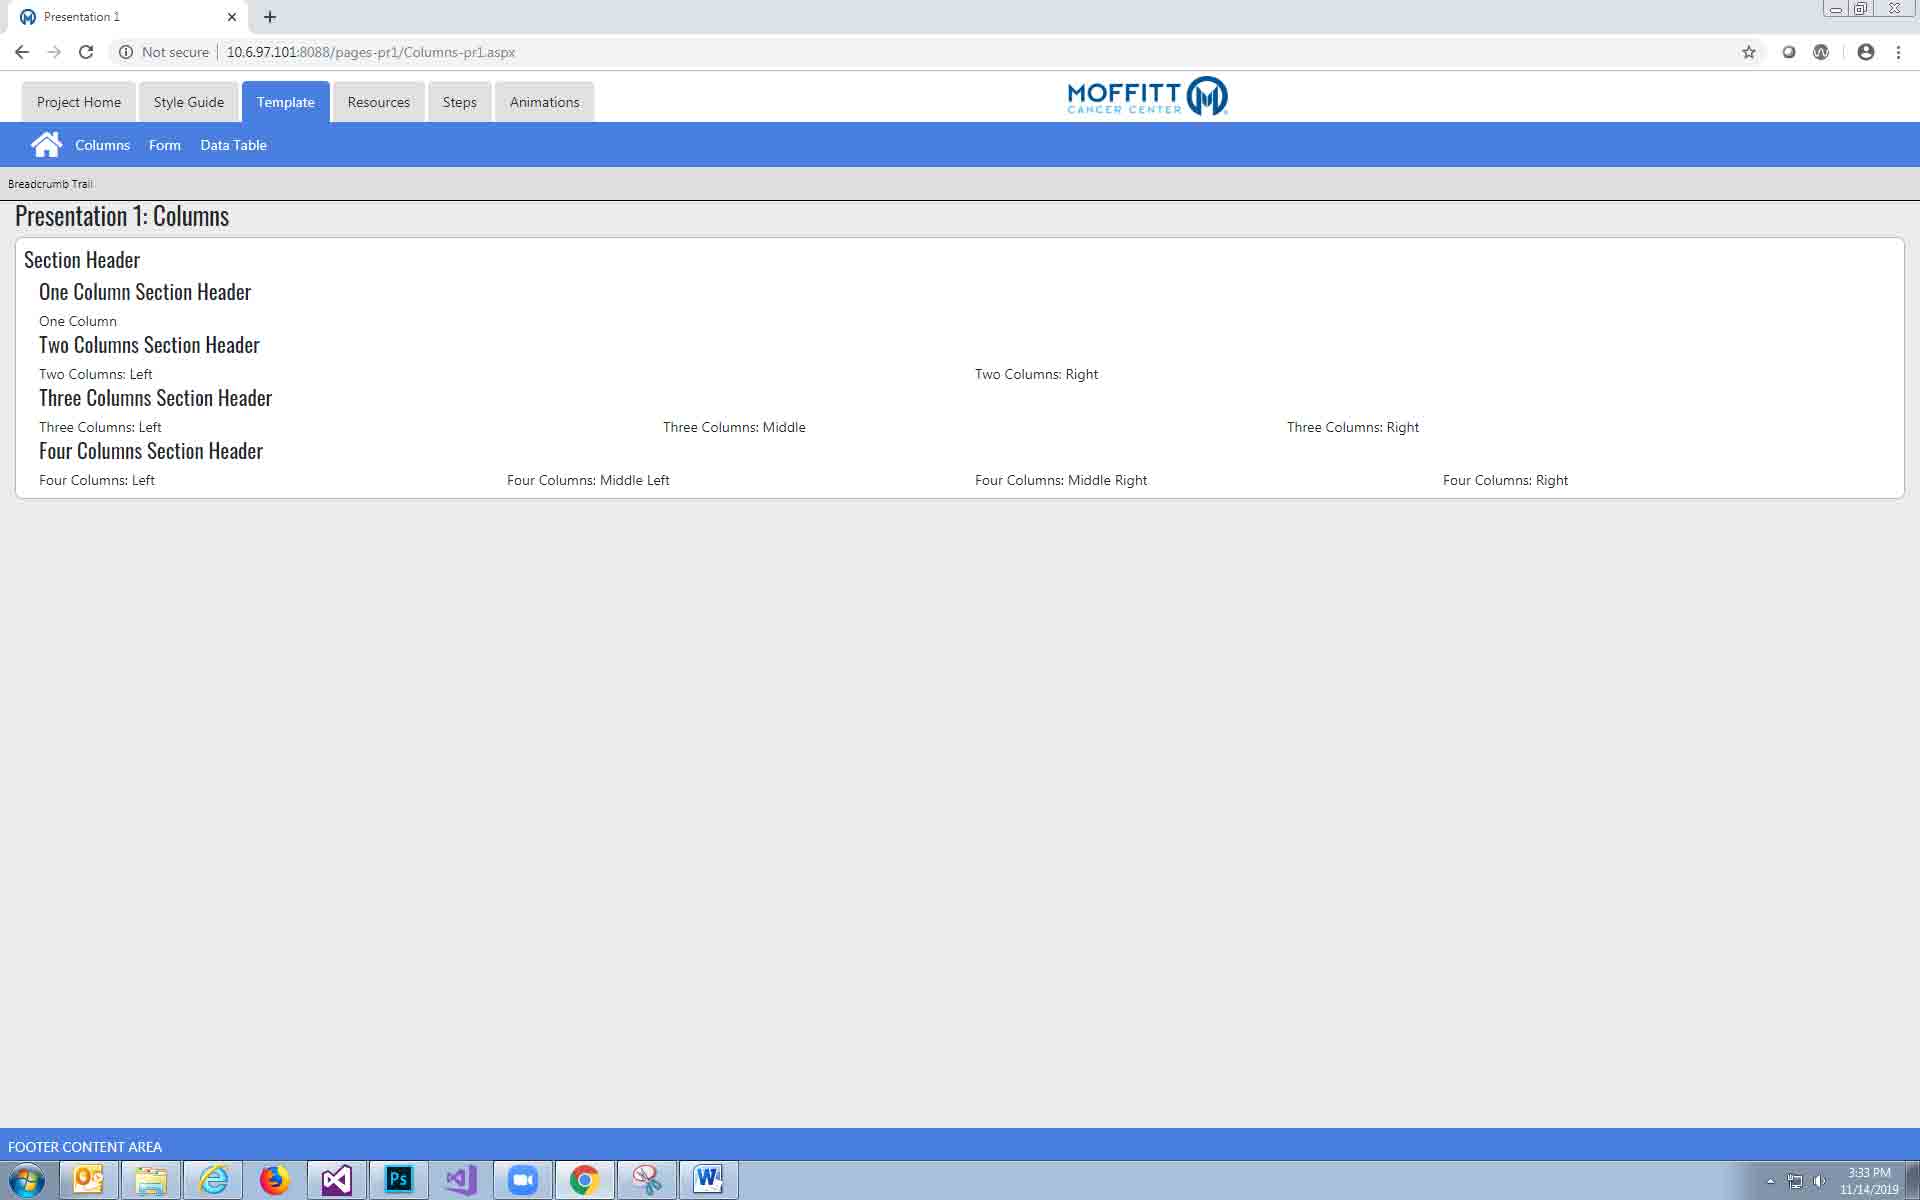Viewport: 1920px width, 1200px height.
Task: Click the Form link in blue navbar
Action: [x=164, y=145]
